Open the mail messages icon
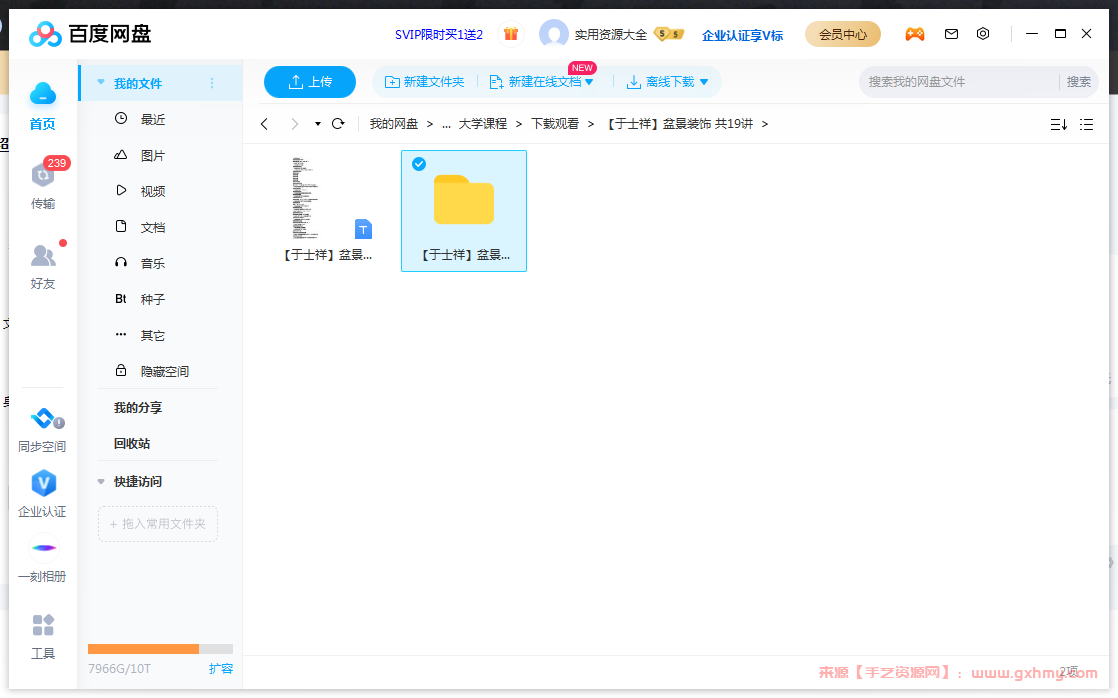Screen dimensions: 1118x698 (951, 34)
